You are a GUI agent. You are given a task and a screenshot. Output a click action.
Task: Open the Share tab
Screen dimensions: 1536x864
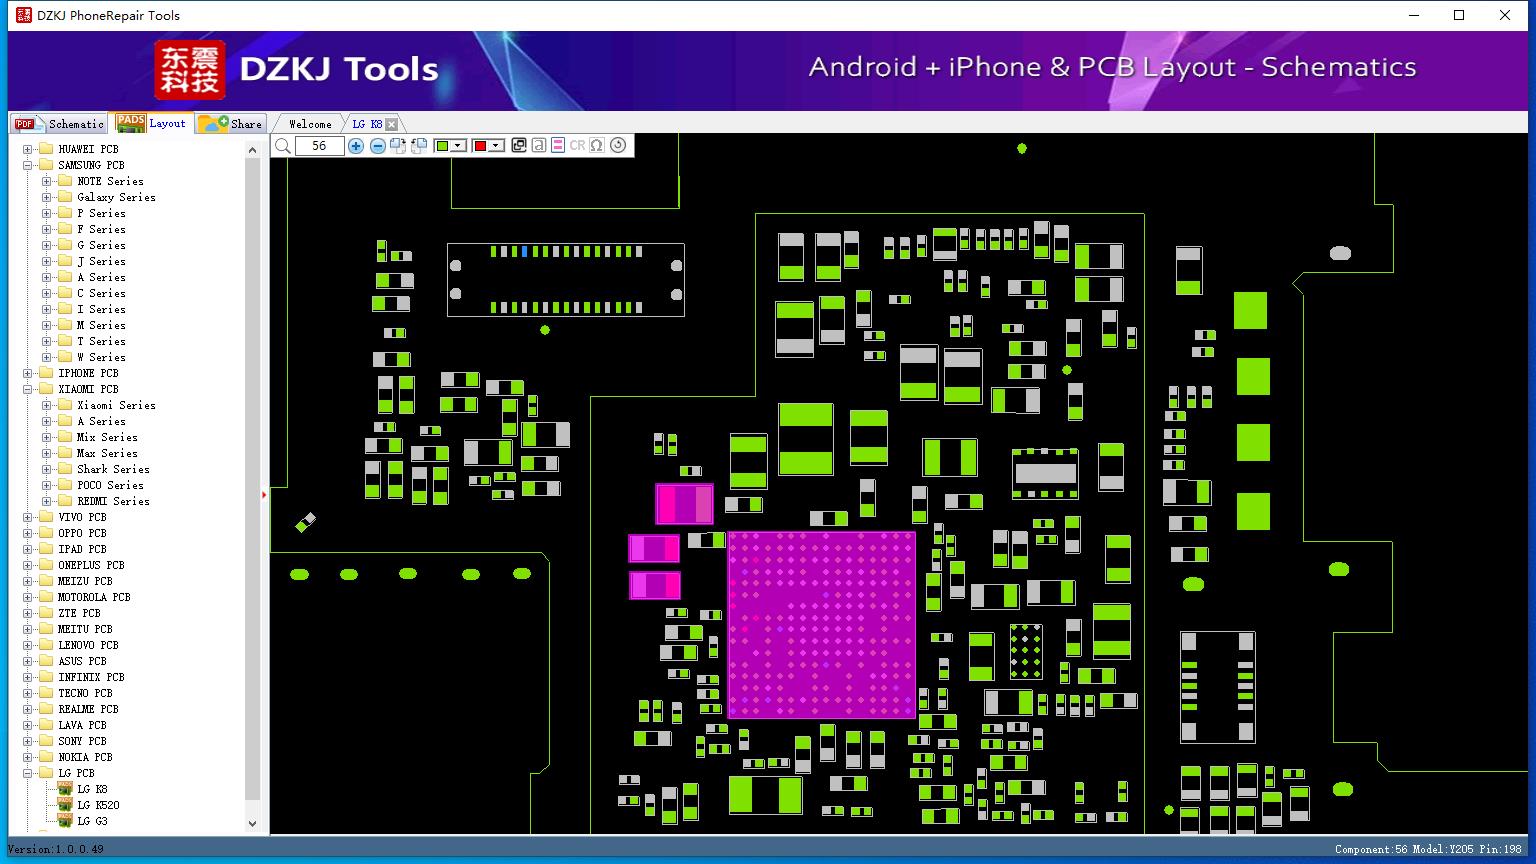coord(230,123)
